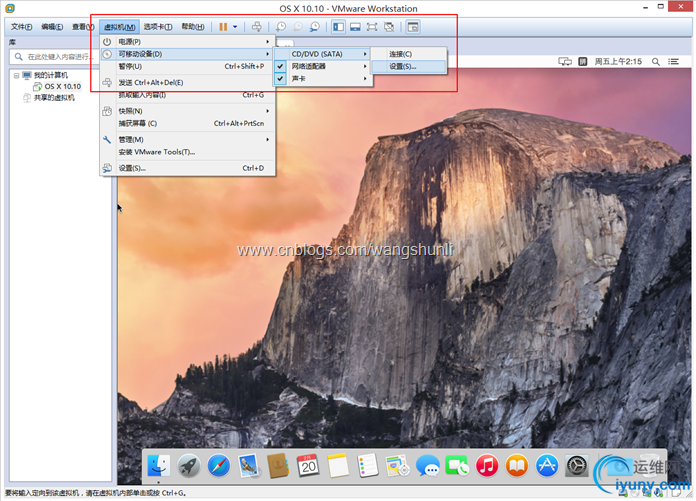
Task: Open Calendar icon showing 20
Action: tap(308, 465)
